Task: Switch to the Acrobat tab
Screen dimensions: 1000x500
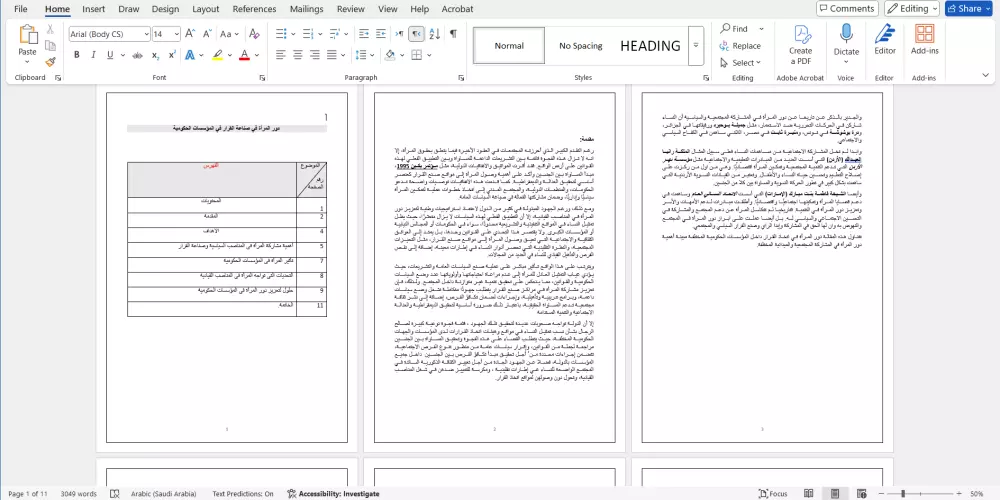Action: (x=458, y=9)
